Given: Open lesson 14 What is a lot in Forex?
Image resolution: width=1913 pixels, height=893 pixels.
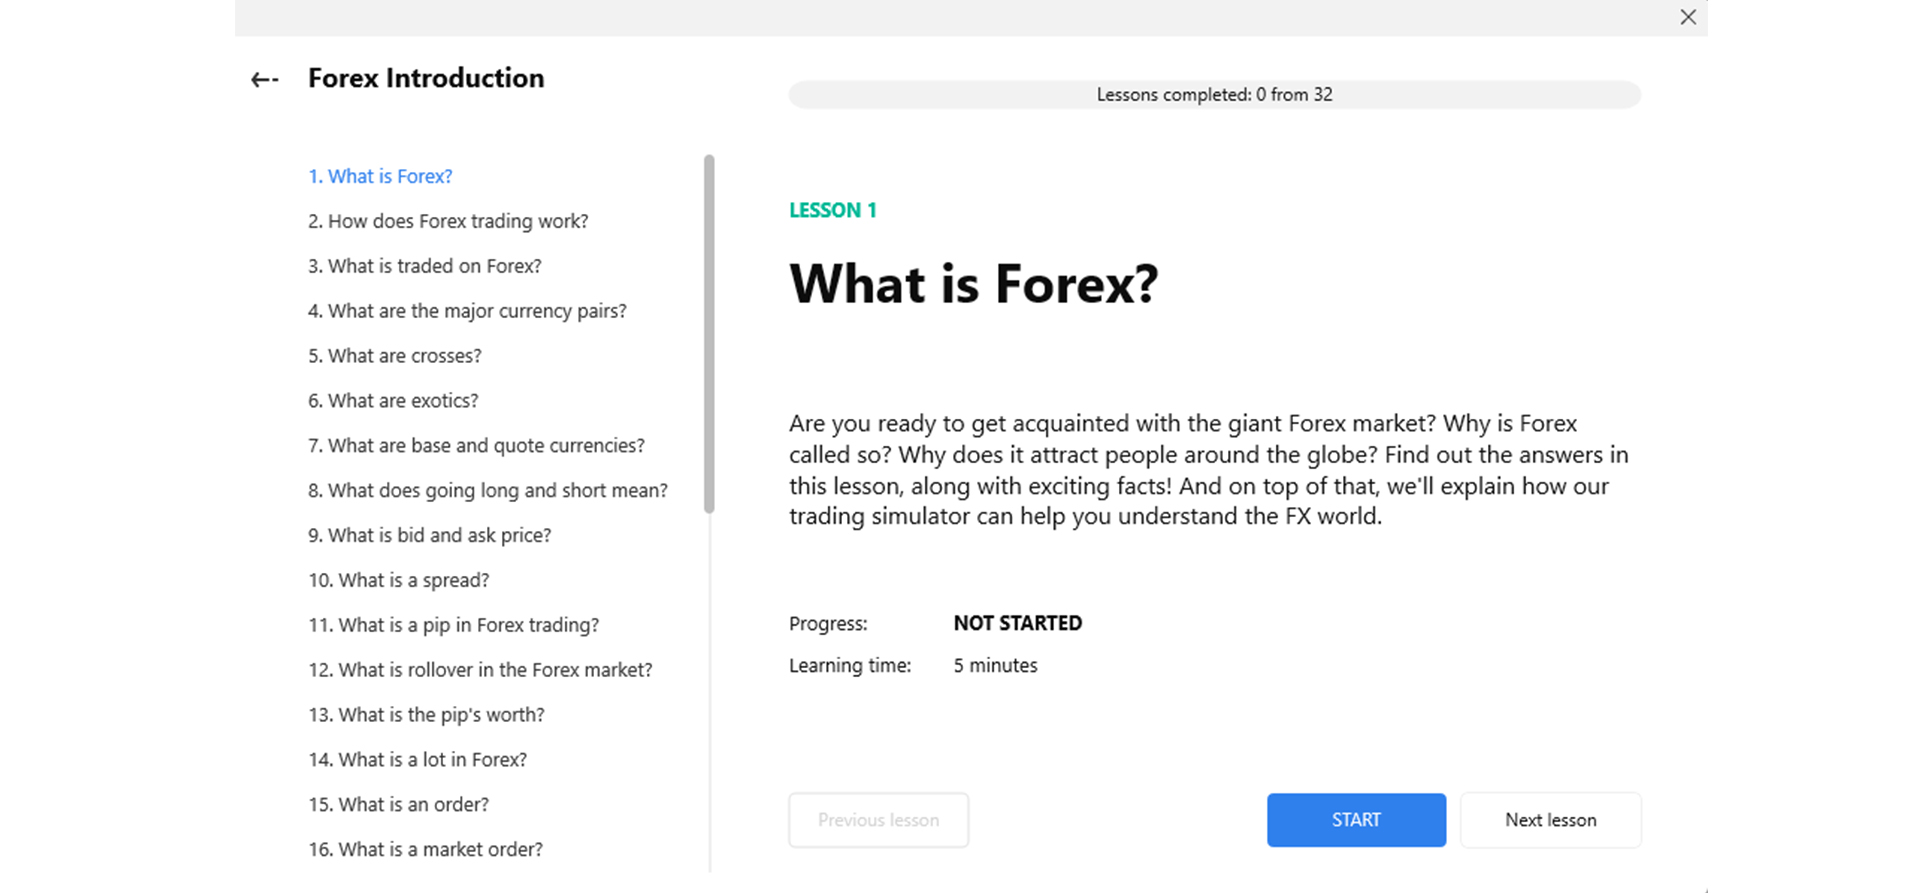Looking at the screenshot, I should pyautogui.click(x=418, y=760).
